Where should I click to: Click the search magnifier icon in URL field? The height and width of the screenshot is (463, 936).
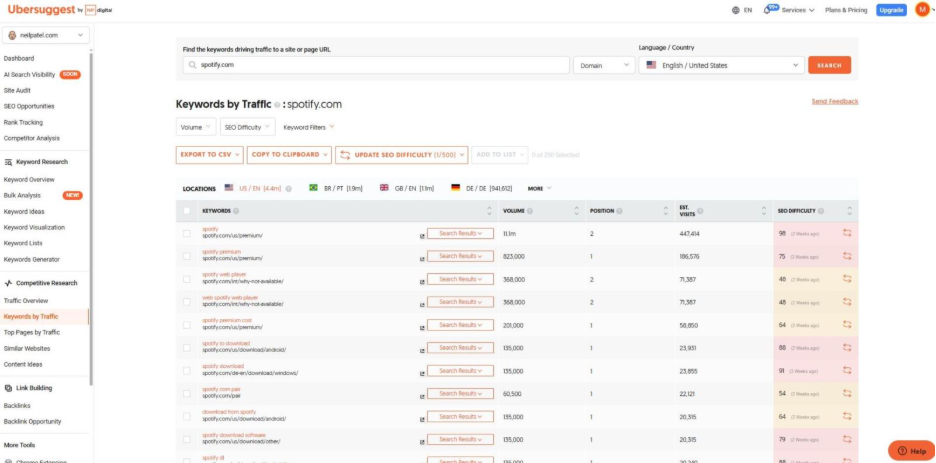tap(192, 65)
